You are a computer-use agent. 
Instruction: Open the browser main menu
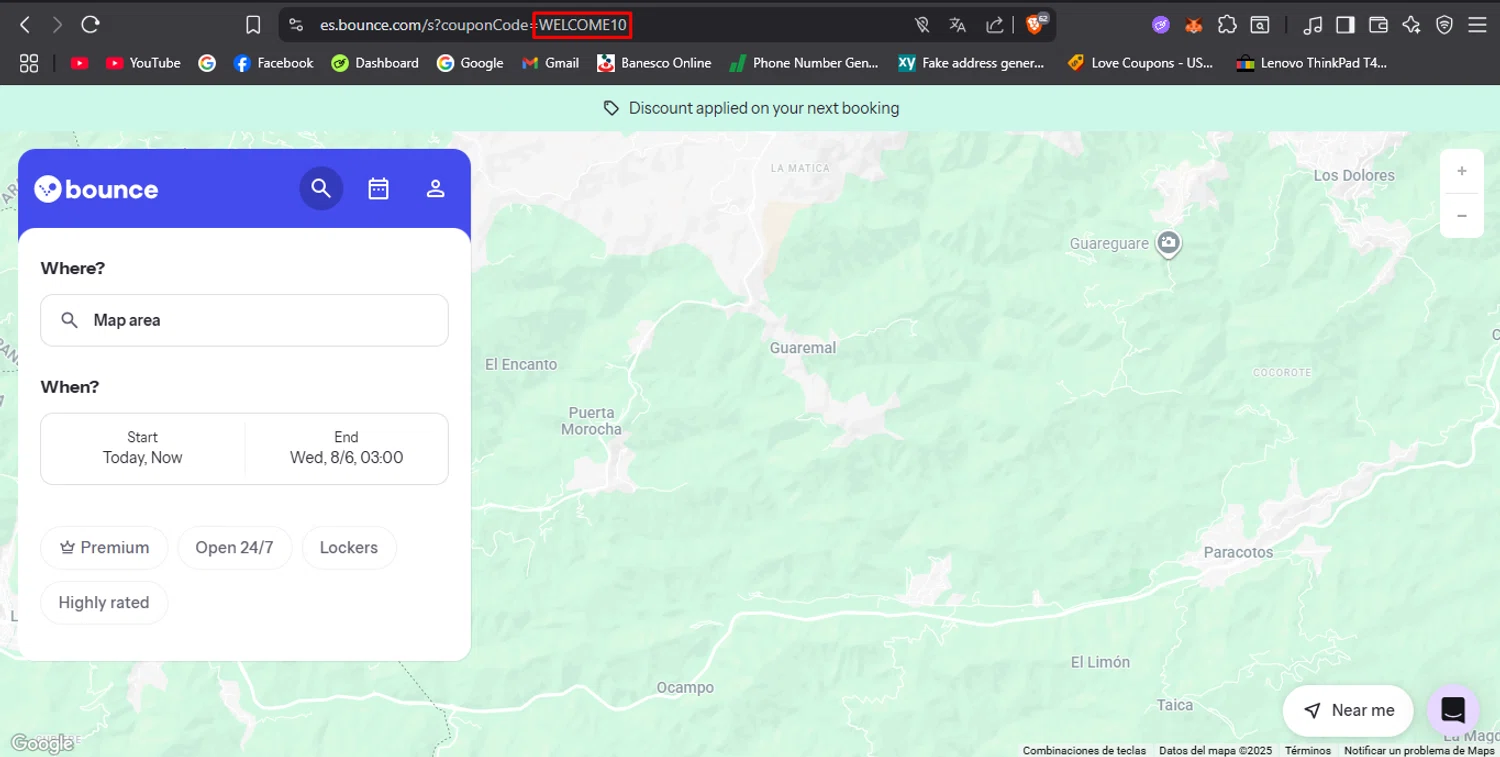1477,25
